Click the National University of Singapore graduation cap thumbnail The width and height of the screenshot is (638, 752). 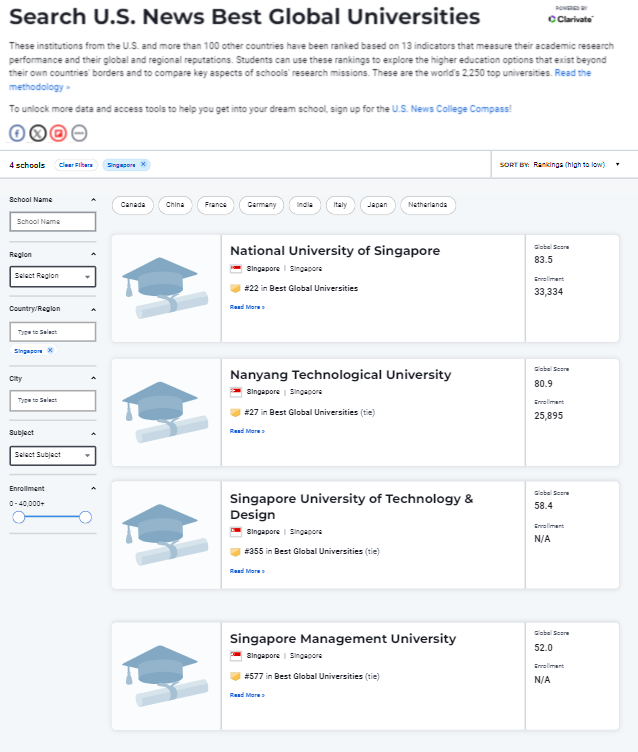[165, 288]
